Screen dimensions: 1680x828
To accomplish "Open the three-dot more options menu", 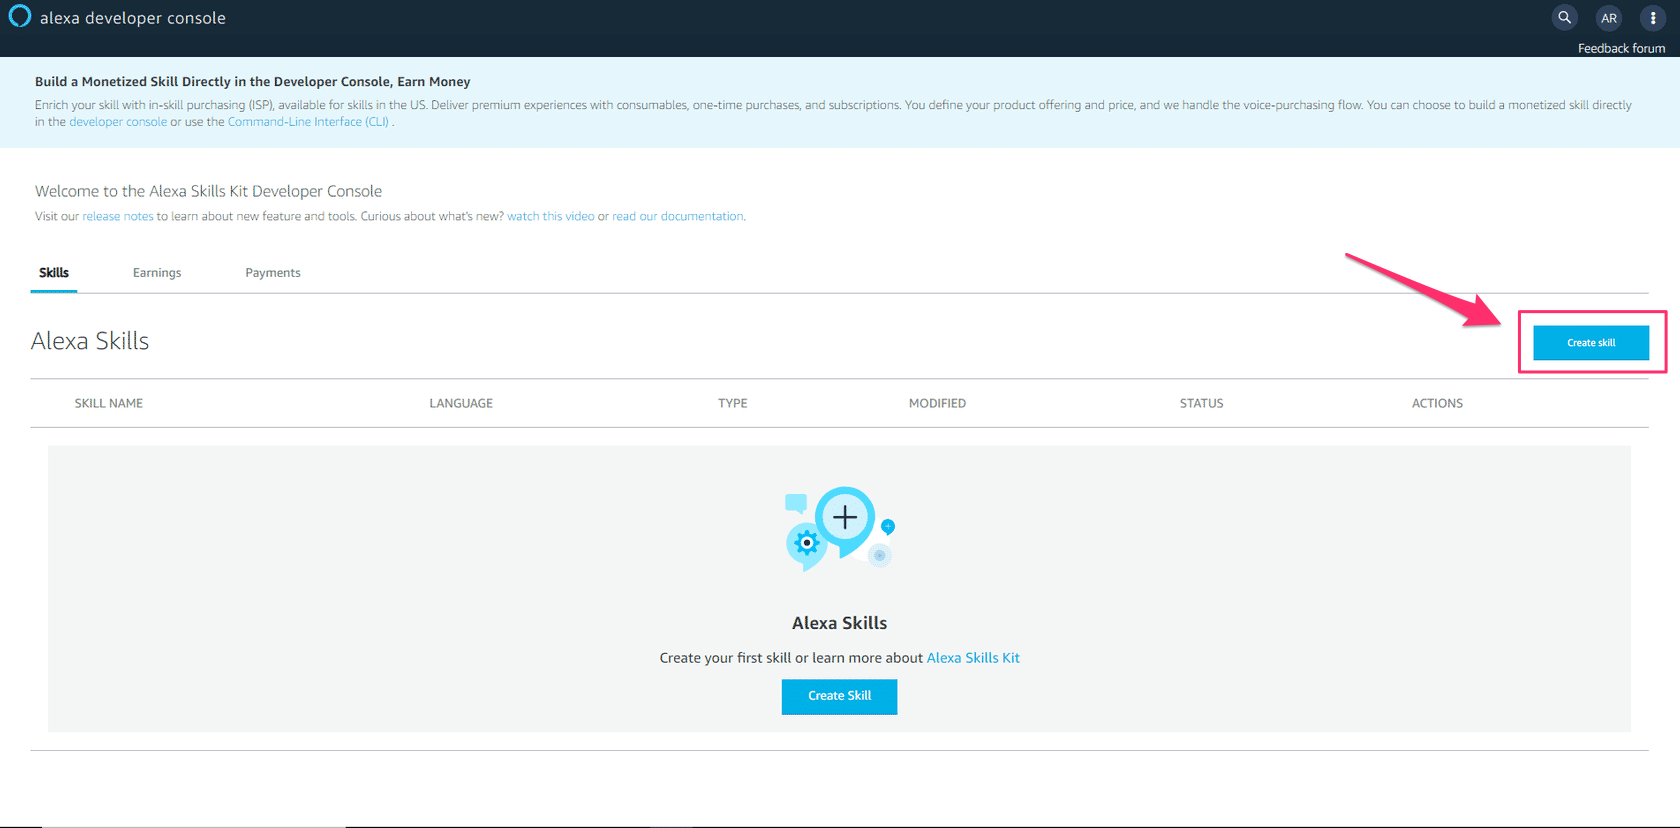I will [1653, 18].
